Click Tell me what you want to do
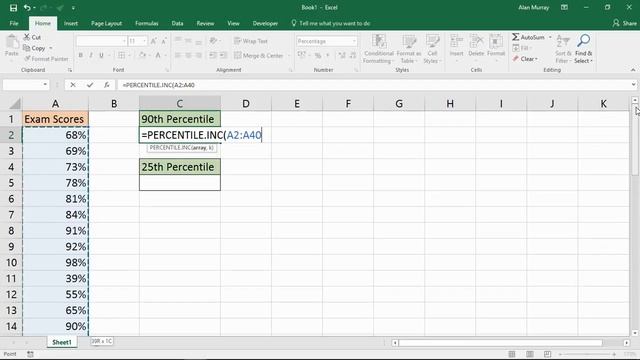Viewport: 640px width, 360px height. pyautogui.click(x=331, y=23)
